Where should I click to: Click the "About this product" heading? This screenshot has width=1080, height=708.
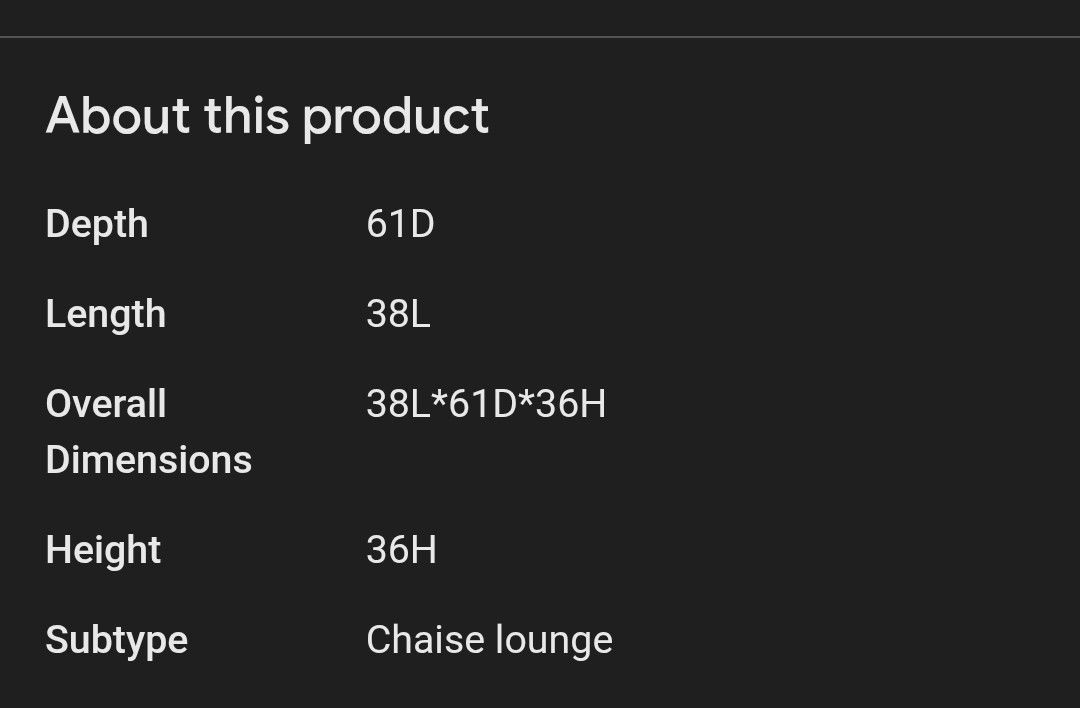267,116
